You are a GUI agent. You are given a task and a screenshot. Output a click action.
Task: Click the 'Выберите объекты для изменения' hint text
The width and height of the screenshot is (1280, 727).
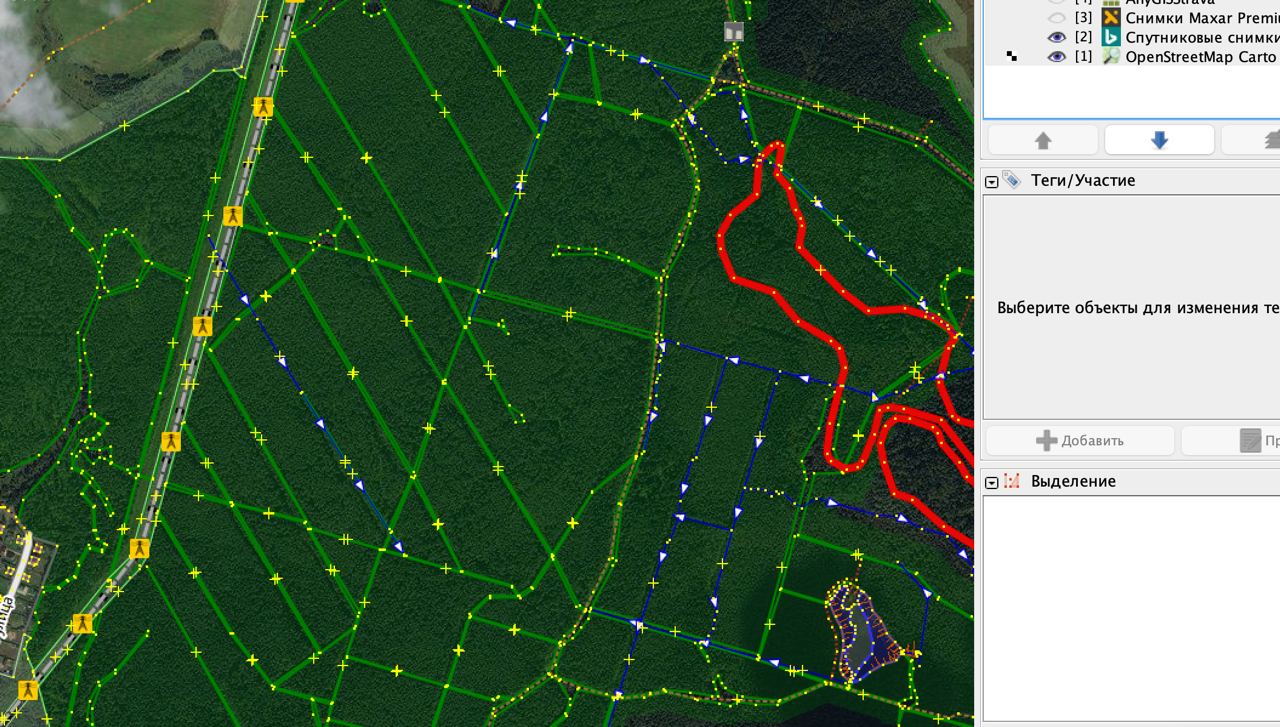click(1137, 307)
